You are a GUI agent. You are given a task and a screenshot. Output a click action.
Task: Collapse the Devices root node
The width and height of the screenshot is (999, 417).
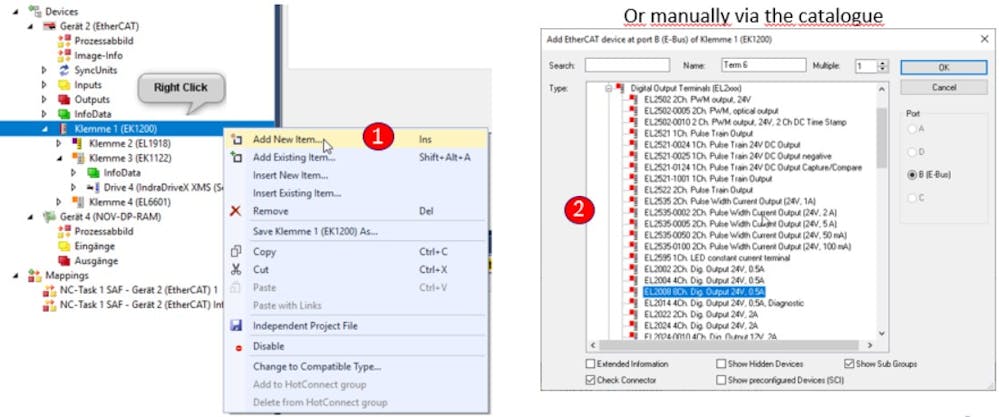pos(15,11)
